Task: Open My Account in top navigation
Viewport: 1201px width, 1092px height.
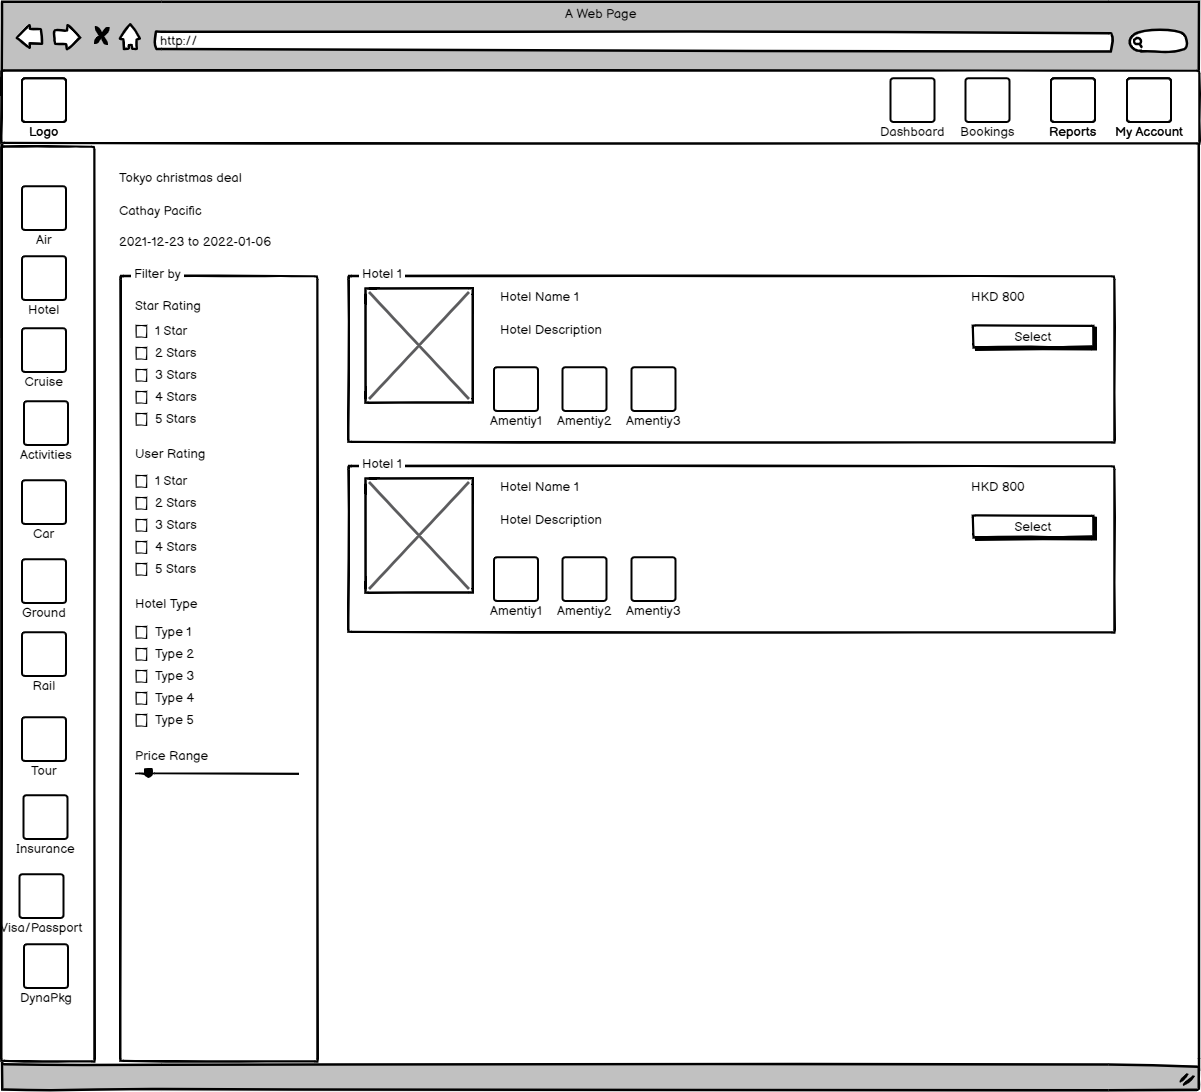Action: (x=1148, y=101)
